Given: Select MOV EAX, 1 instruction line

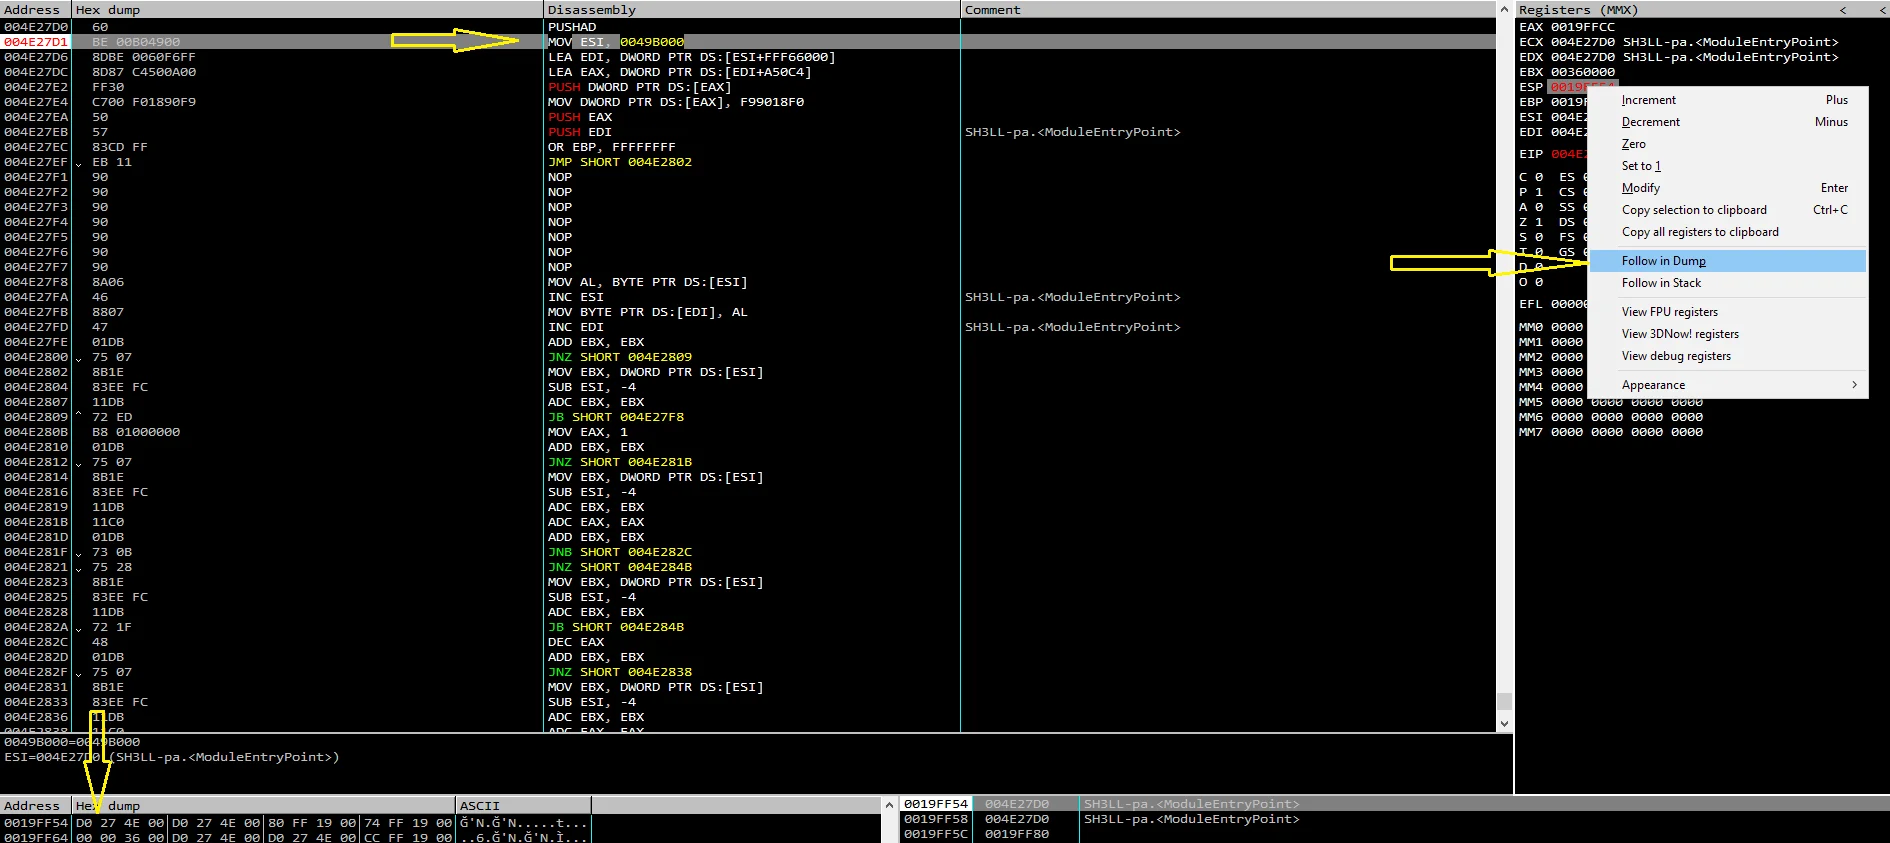Looking at the screenshot, I should point(588,432).
